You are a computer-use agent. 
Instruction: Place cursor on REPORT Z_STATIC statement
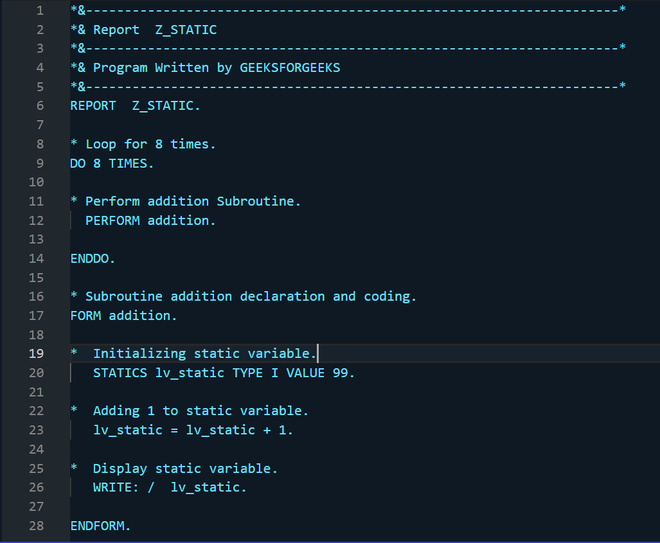(135, 105)
